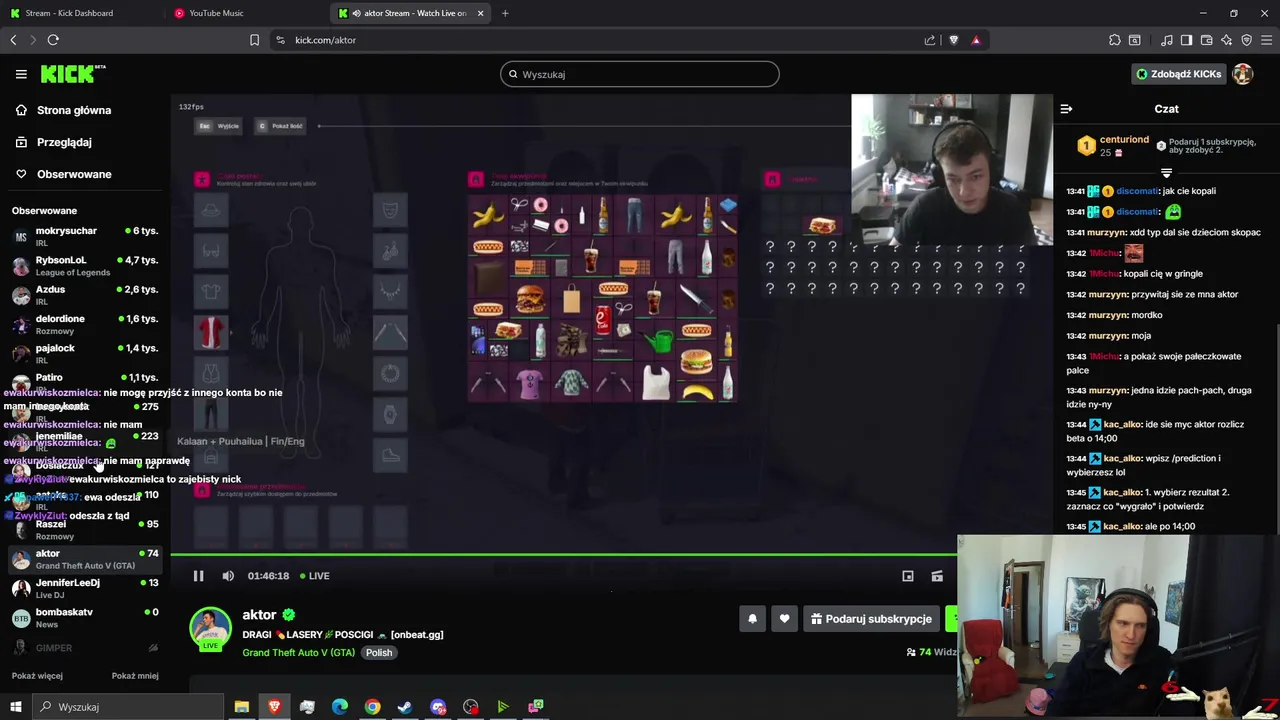
Task: Go back in the browser
Action: [13, 40]
